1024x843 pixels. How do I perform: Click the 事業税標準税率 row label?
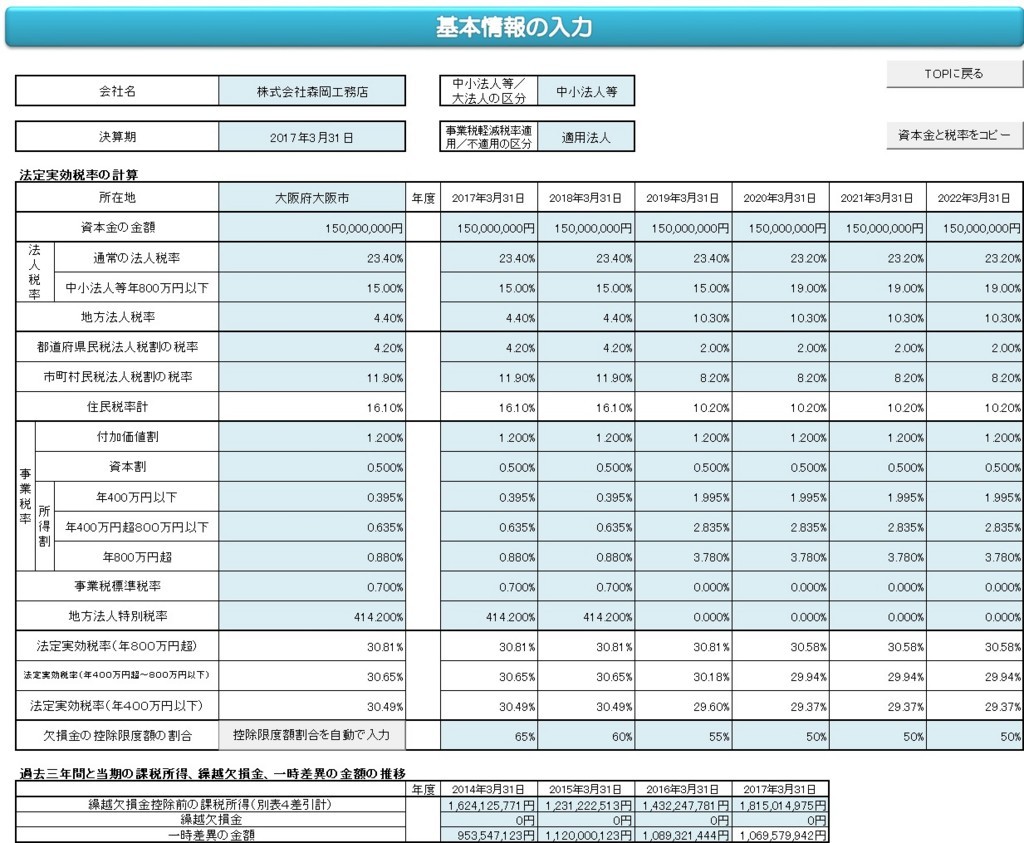pos(118,586)
